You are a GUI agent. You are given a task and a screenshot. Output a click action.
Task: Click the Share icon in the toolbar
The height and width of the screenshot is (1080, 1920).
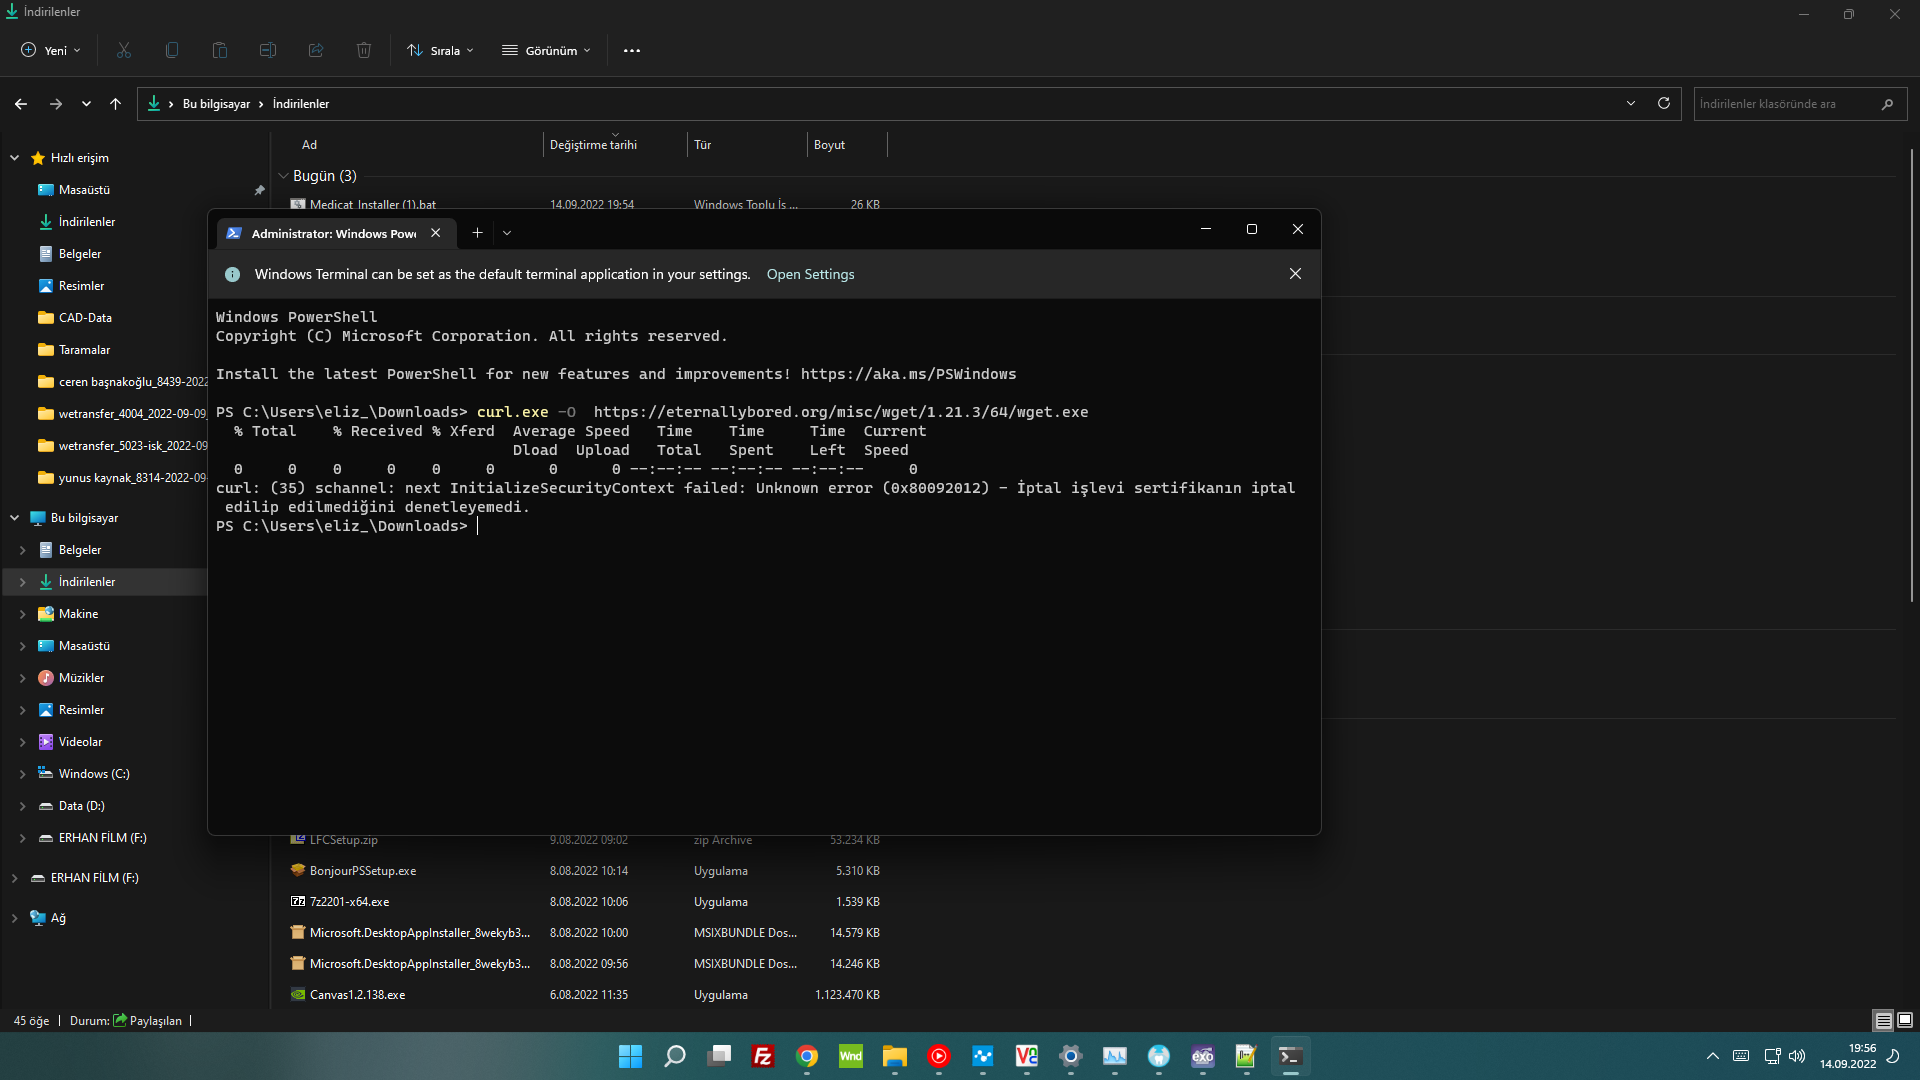315,50
